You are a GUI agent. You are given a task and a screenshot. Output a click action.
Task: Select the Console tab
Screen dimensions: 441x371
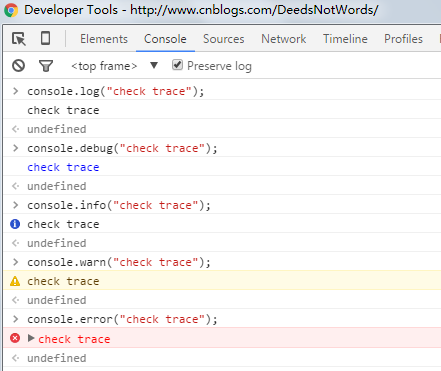click(x=165, y=39)
